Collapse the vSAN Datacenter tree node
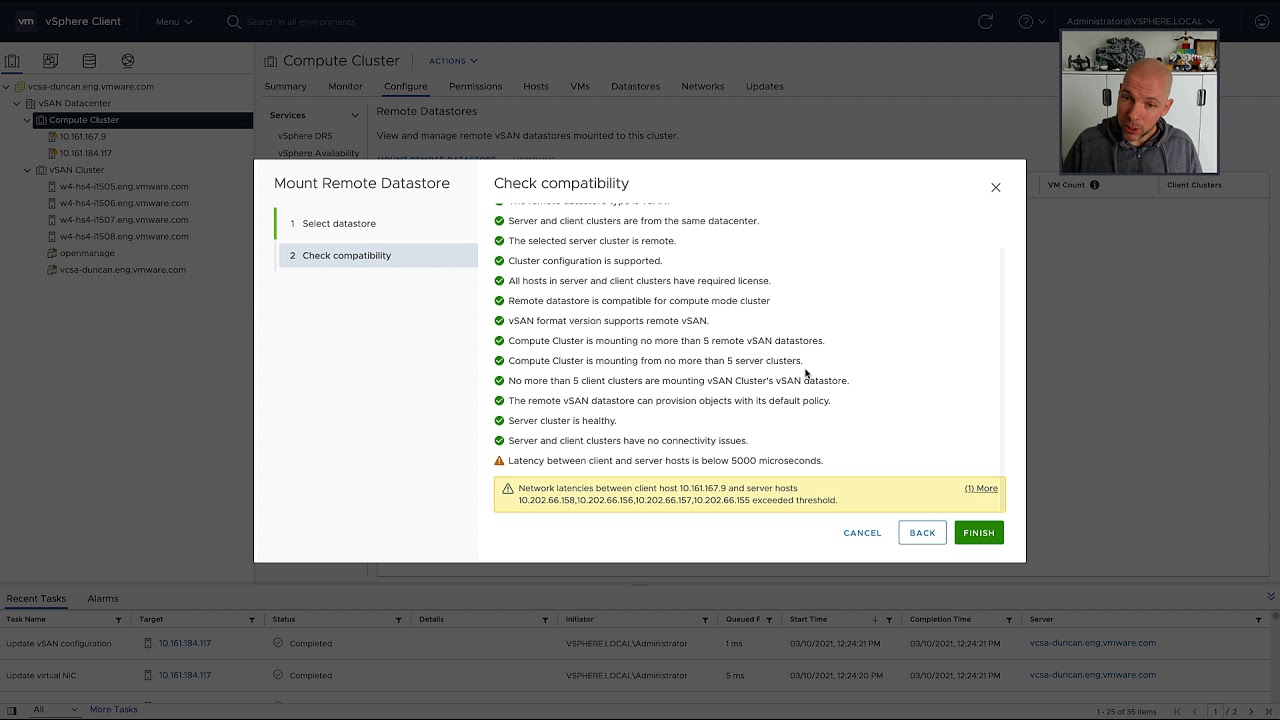The height and width of the screenshot is (720, 1280). pyautogui.click(x=17, y=103)
